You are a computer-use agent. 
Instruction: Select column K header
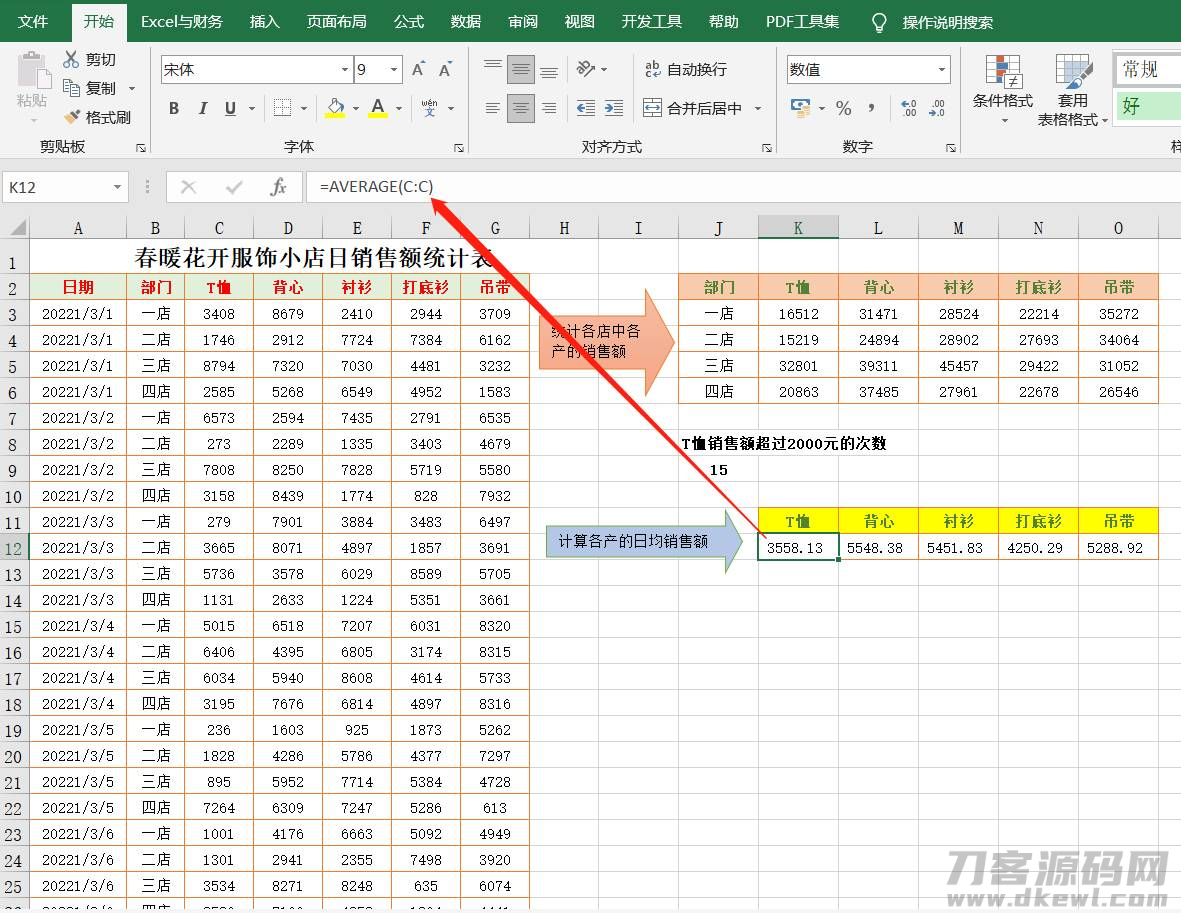click(x=798, y=227)
